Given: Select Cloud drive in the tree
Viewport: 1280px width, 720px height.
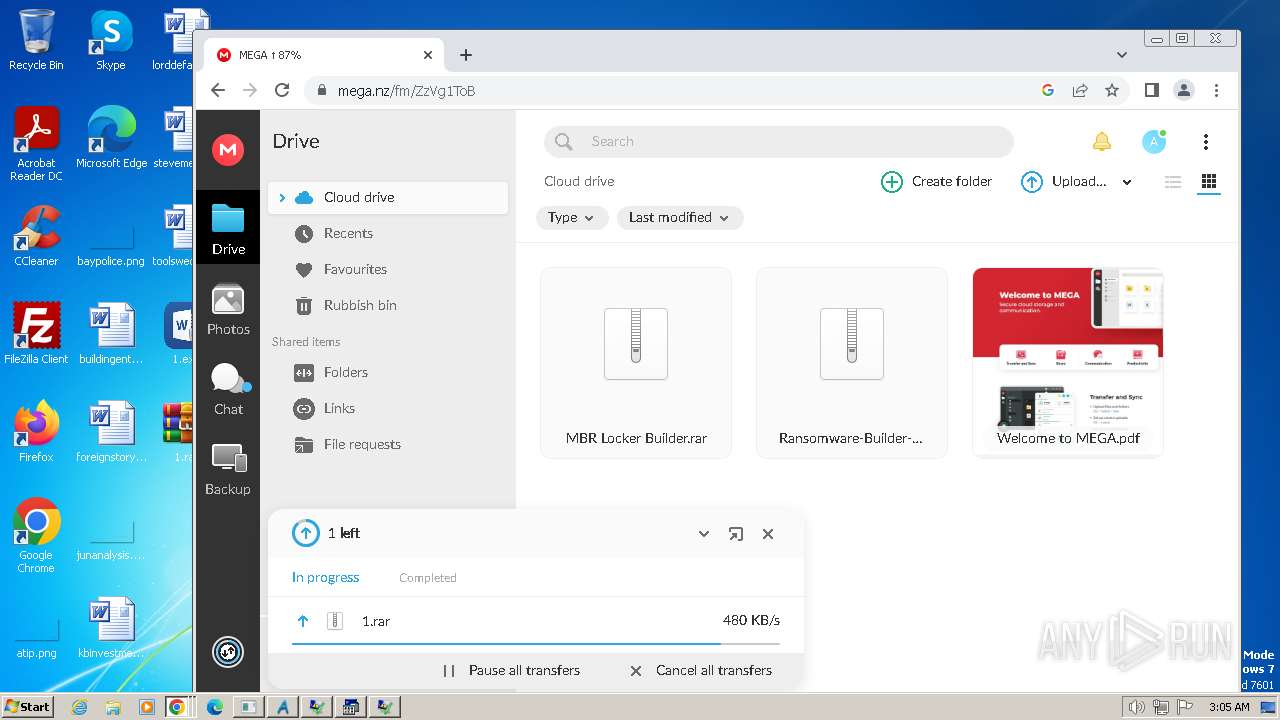Looking at the screenshot, I should pos(388,197).
